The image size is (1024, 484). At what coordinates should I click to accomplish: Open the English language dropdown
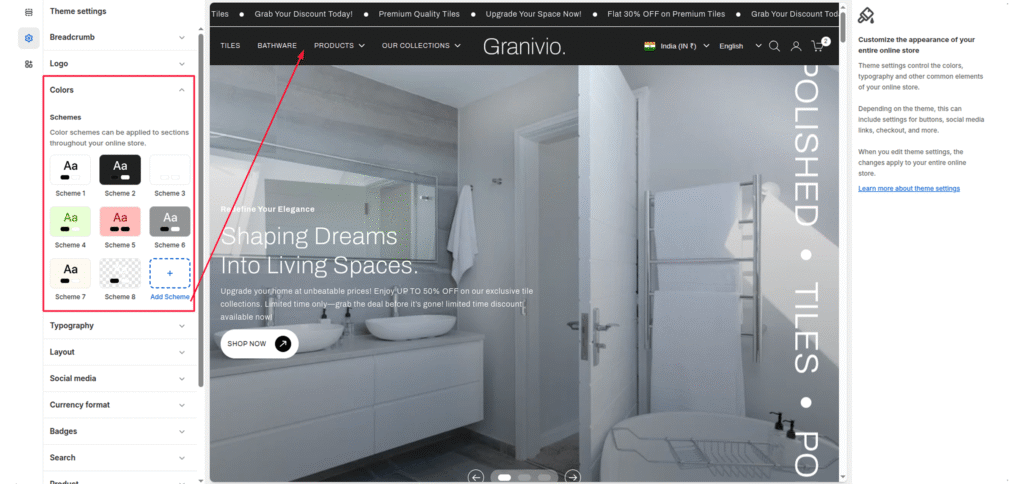(x=739, y=46)
